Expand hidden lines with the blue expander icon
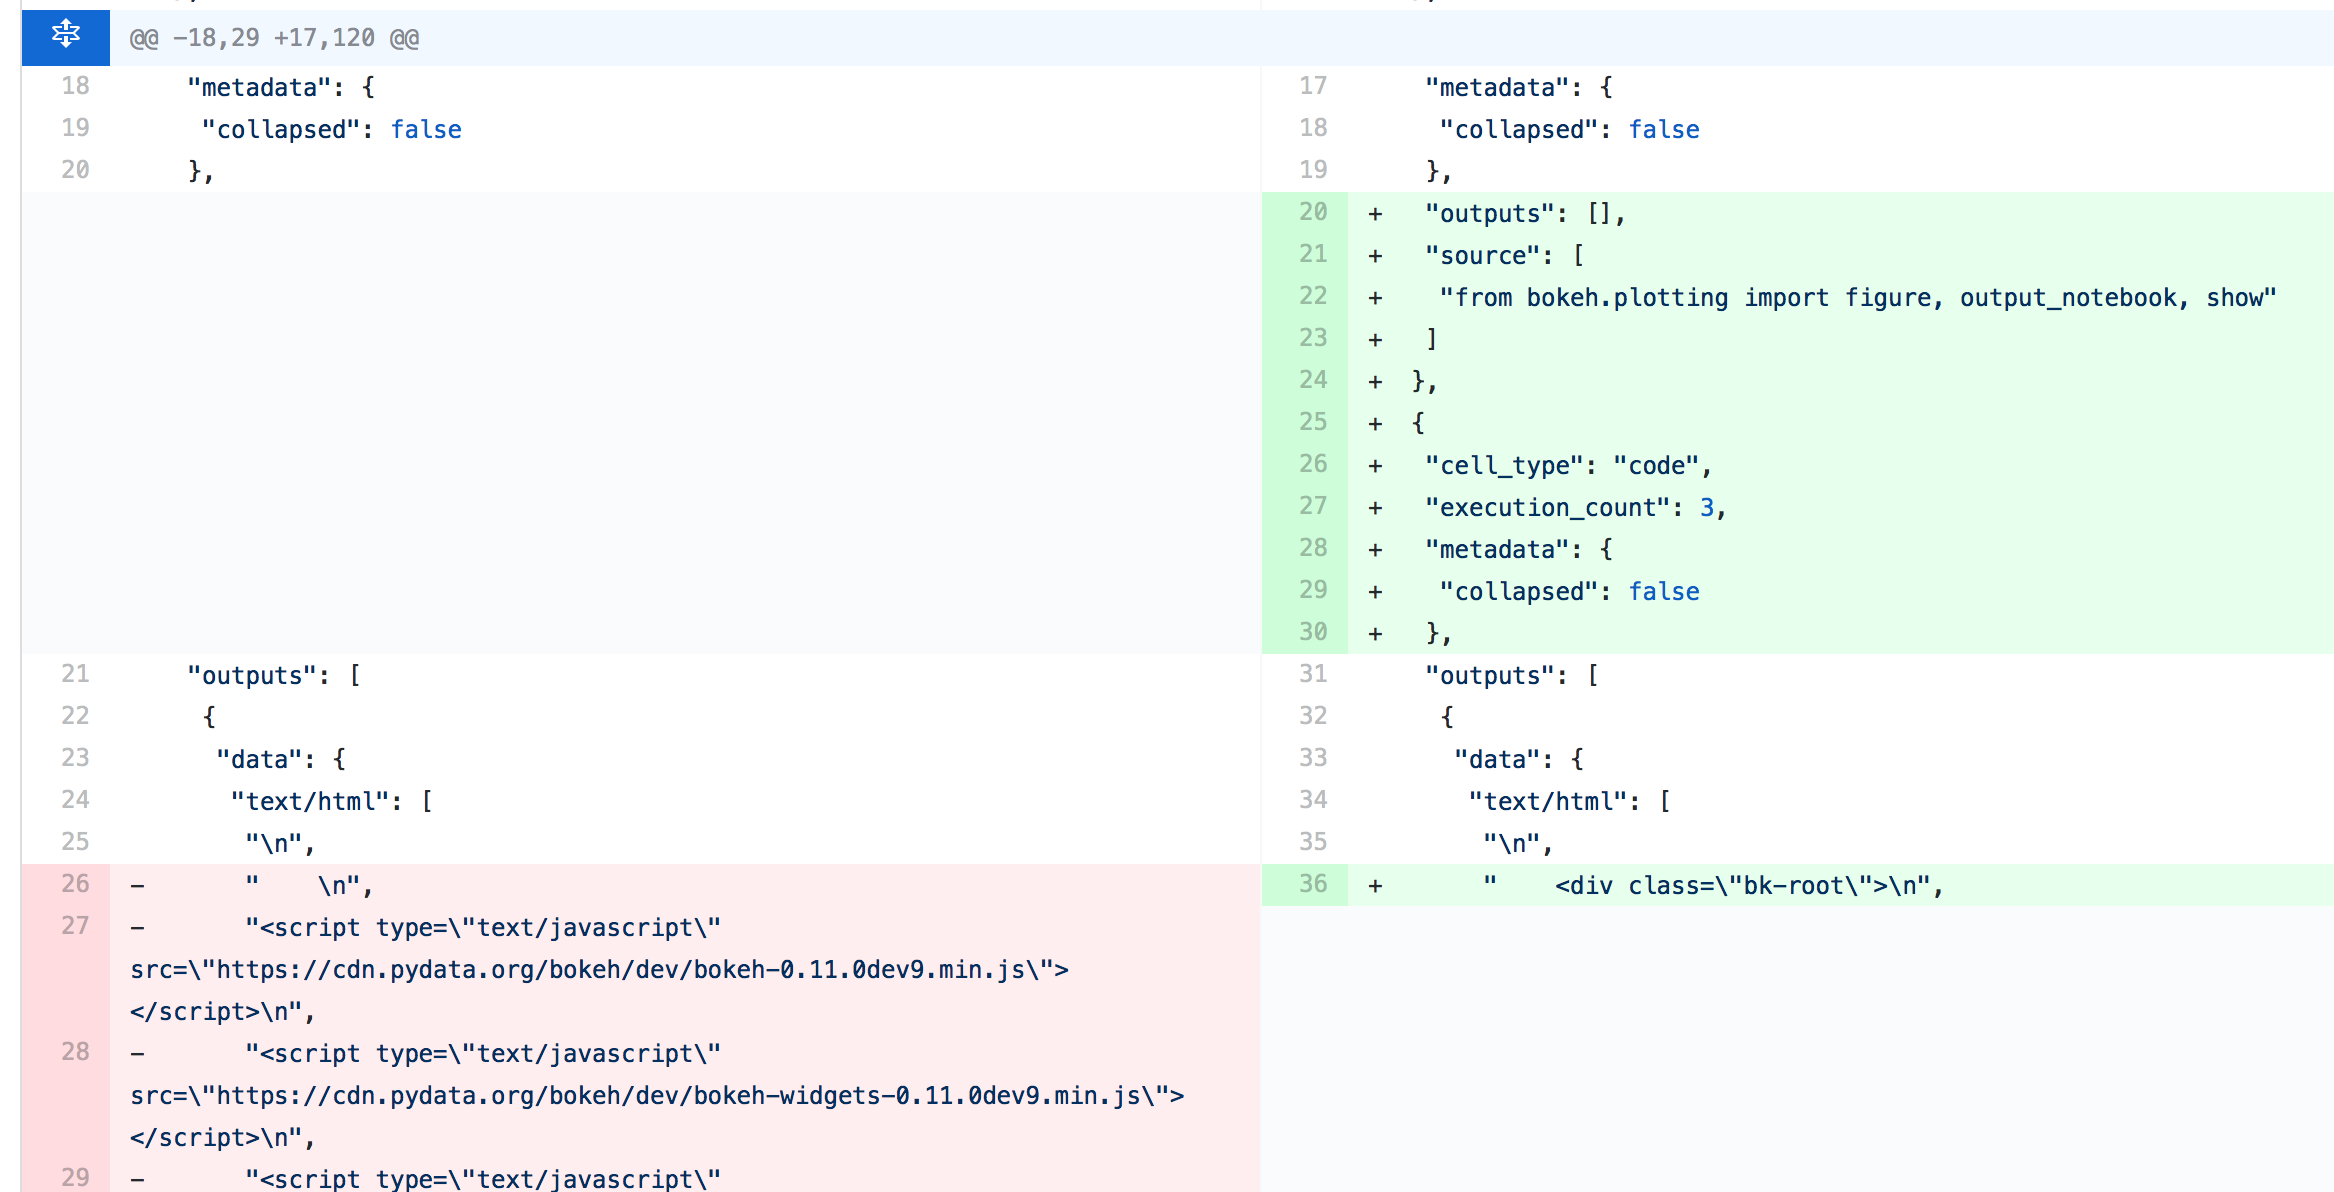The image size is (2334, 1192). (65, 37)
